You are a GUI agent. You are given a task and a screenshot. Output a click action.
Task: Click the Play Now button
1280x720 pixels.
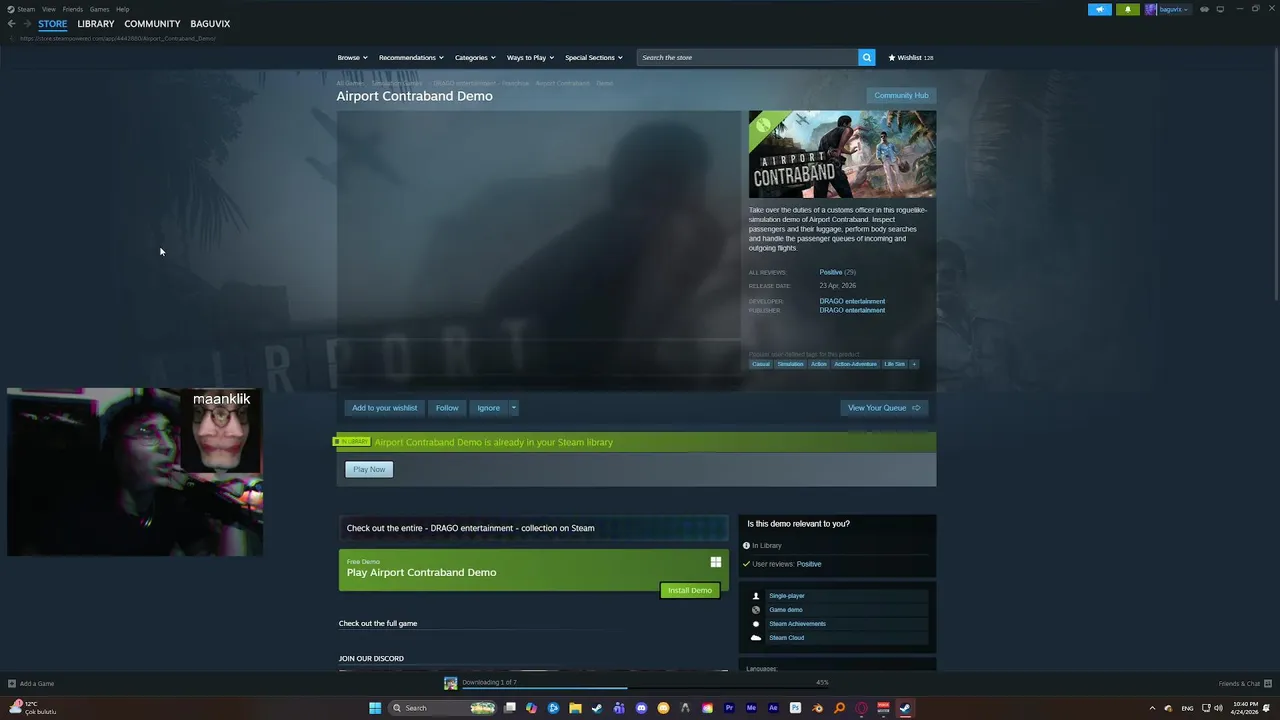tap(369, 469)
